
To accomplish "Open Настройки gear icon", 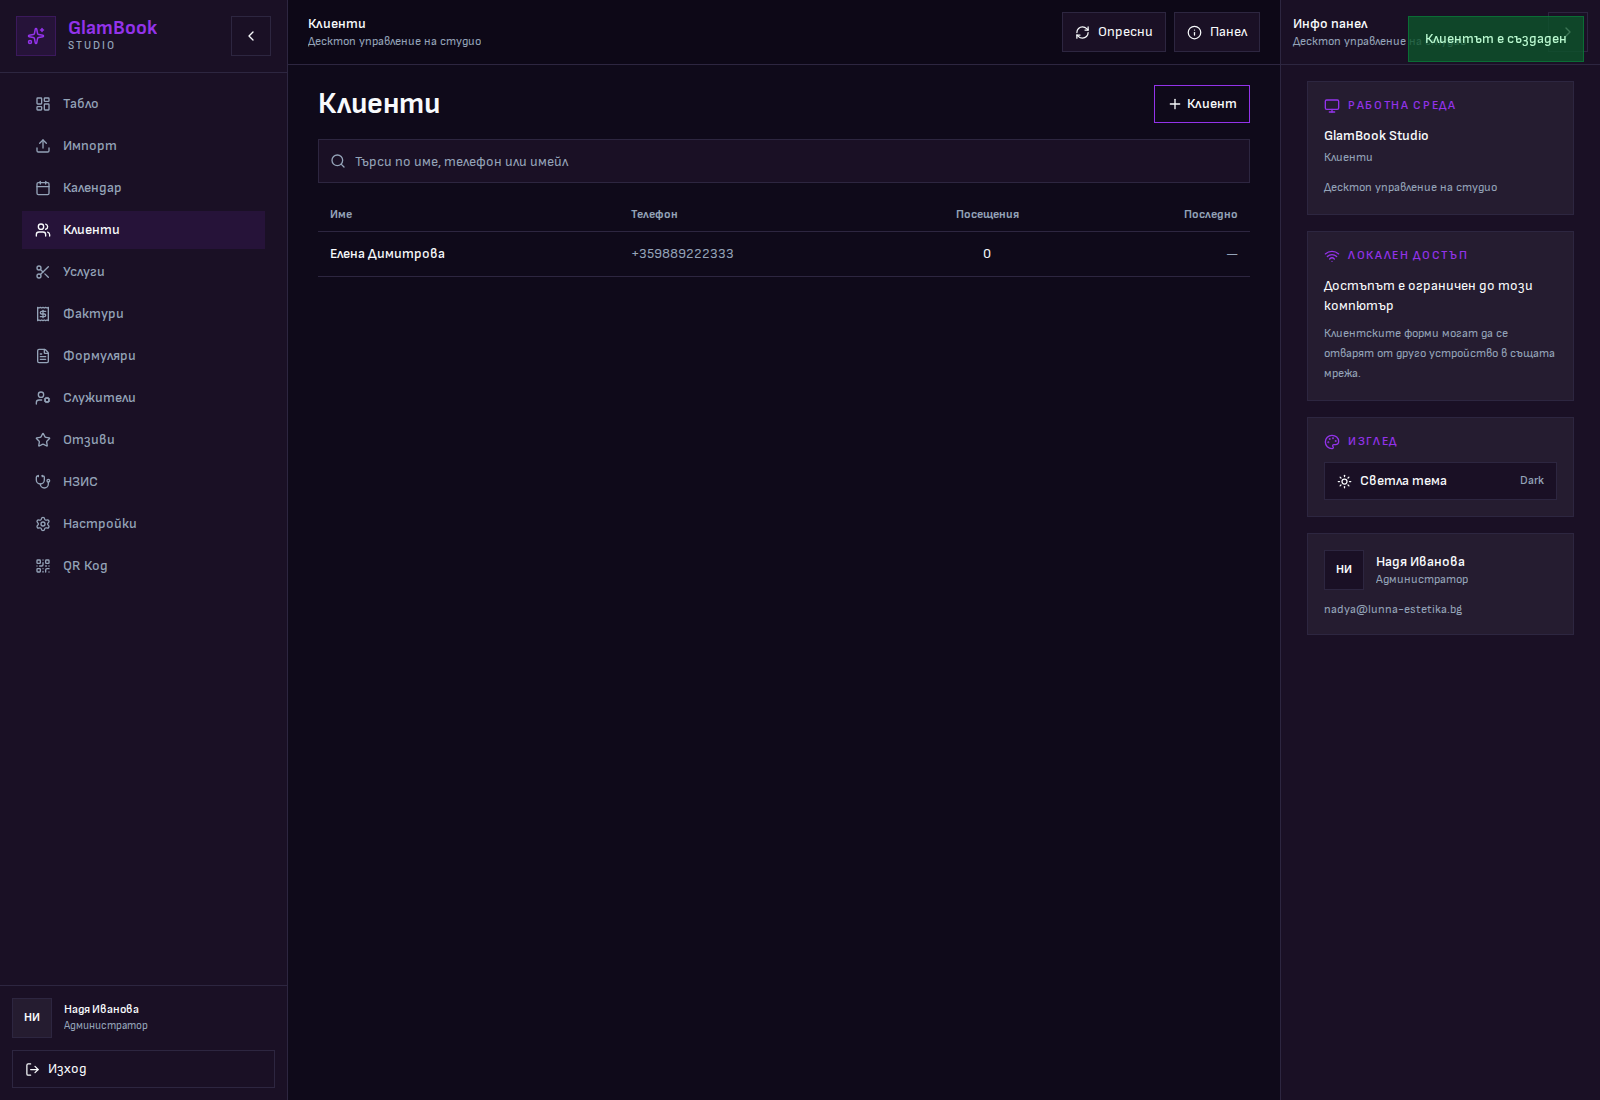I will click(43, 524).
